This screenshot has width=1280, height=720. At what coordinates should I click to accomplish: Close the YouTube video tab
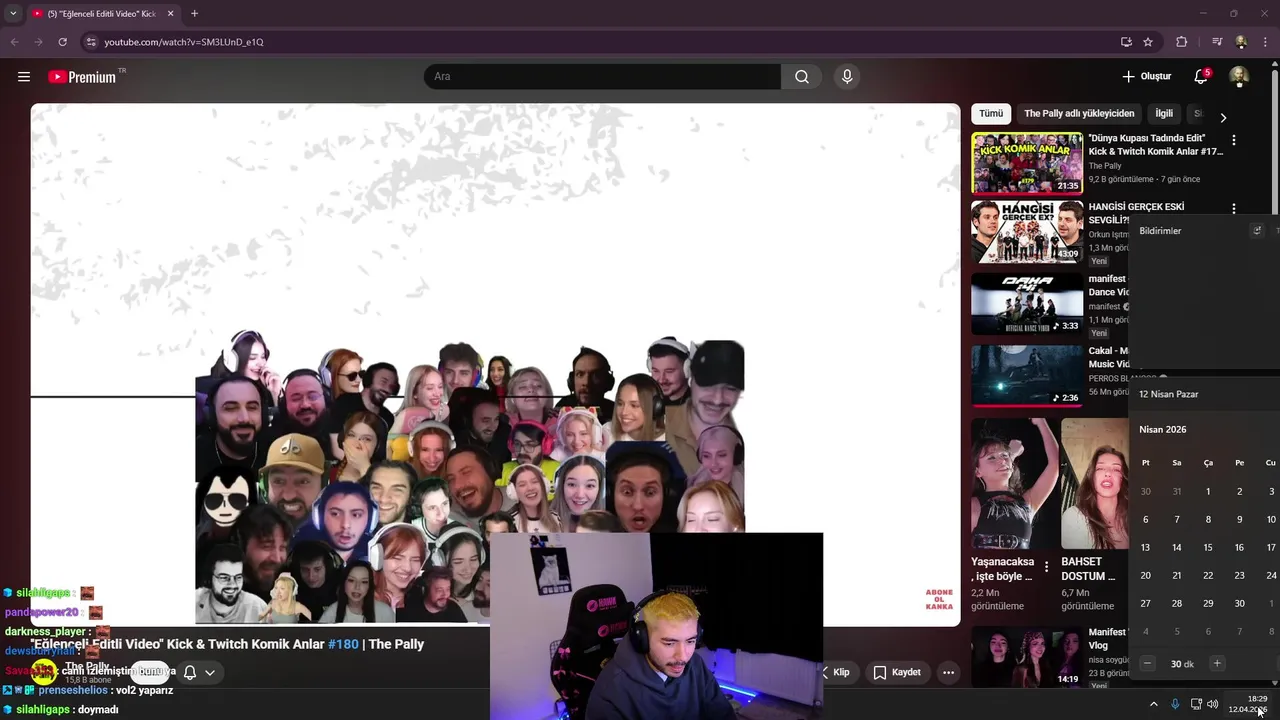171,13
